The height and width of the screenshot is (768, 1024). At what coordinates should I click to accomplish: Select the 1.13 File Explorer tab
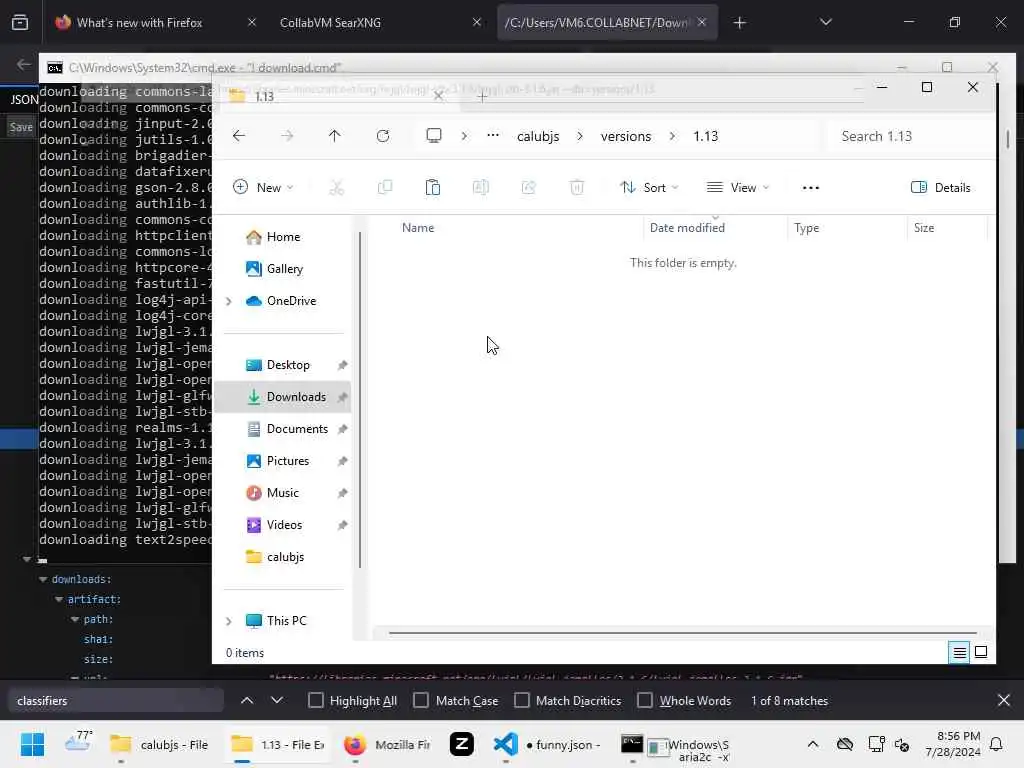(336, 97)
